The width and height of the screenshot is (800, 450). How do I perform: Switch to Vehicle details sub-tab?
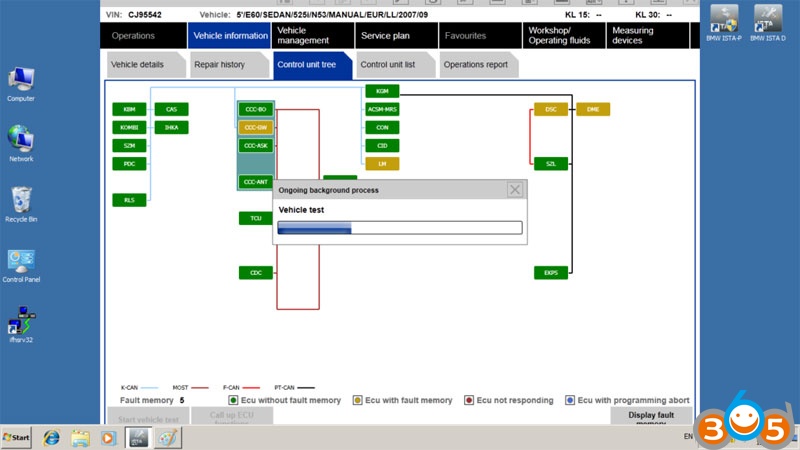[x=145, y=65]
